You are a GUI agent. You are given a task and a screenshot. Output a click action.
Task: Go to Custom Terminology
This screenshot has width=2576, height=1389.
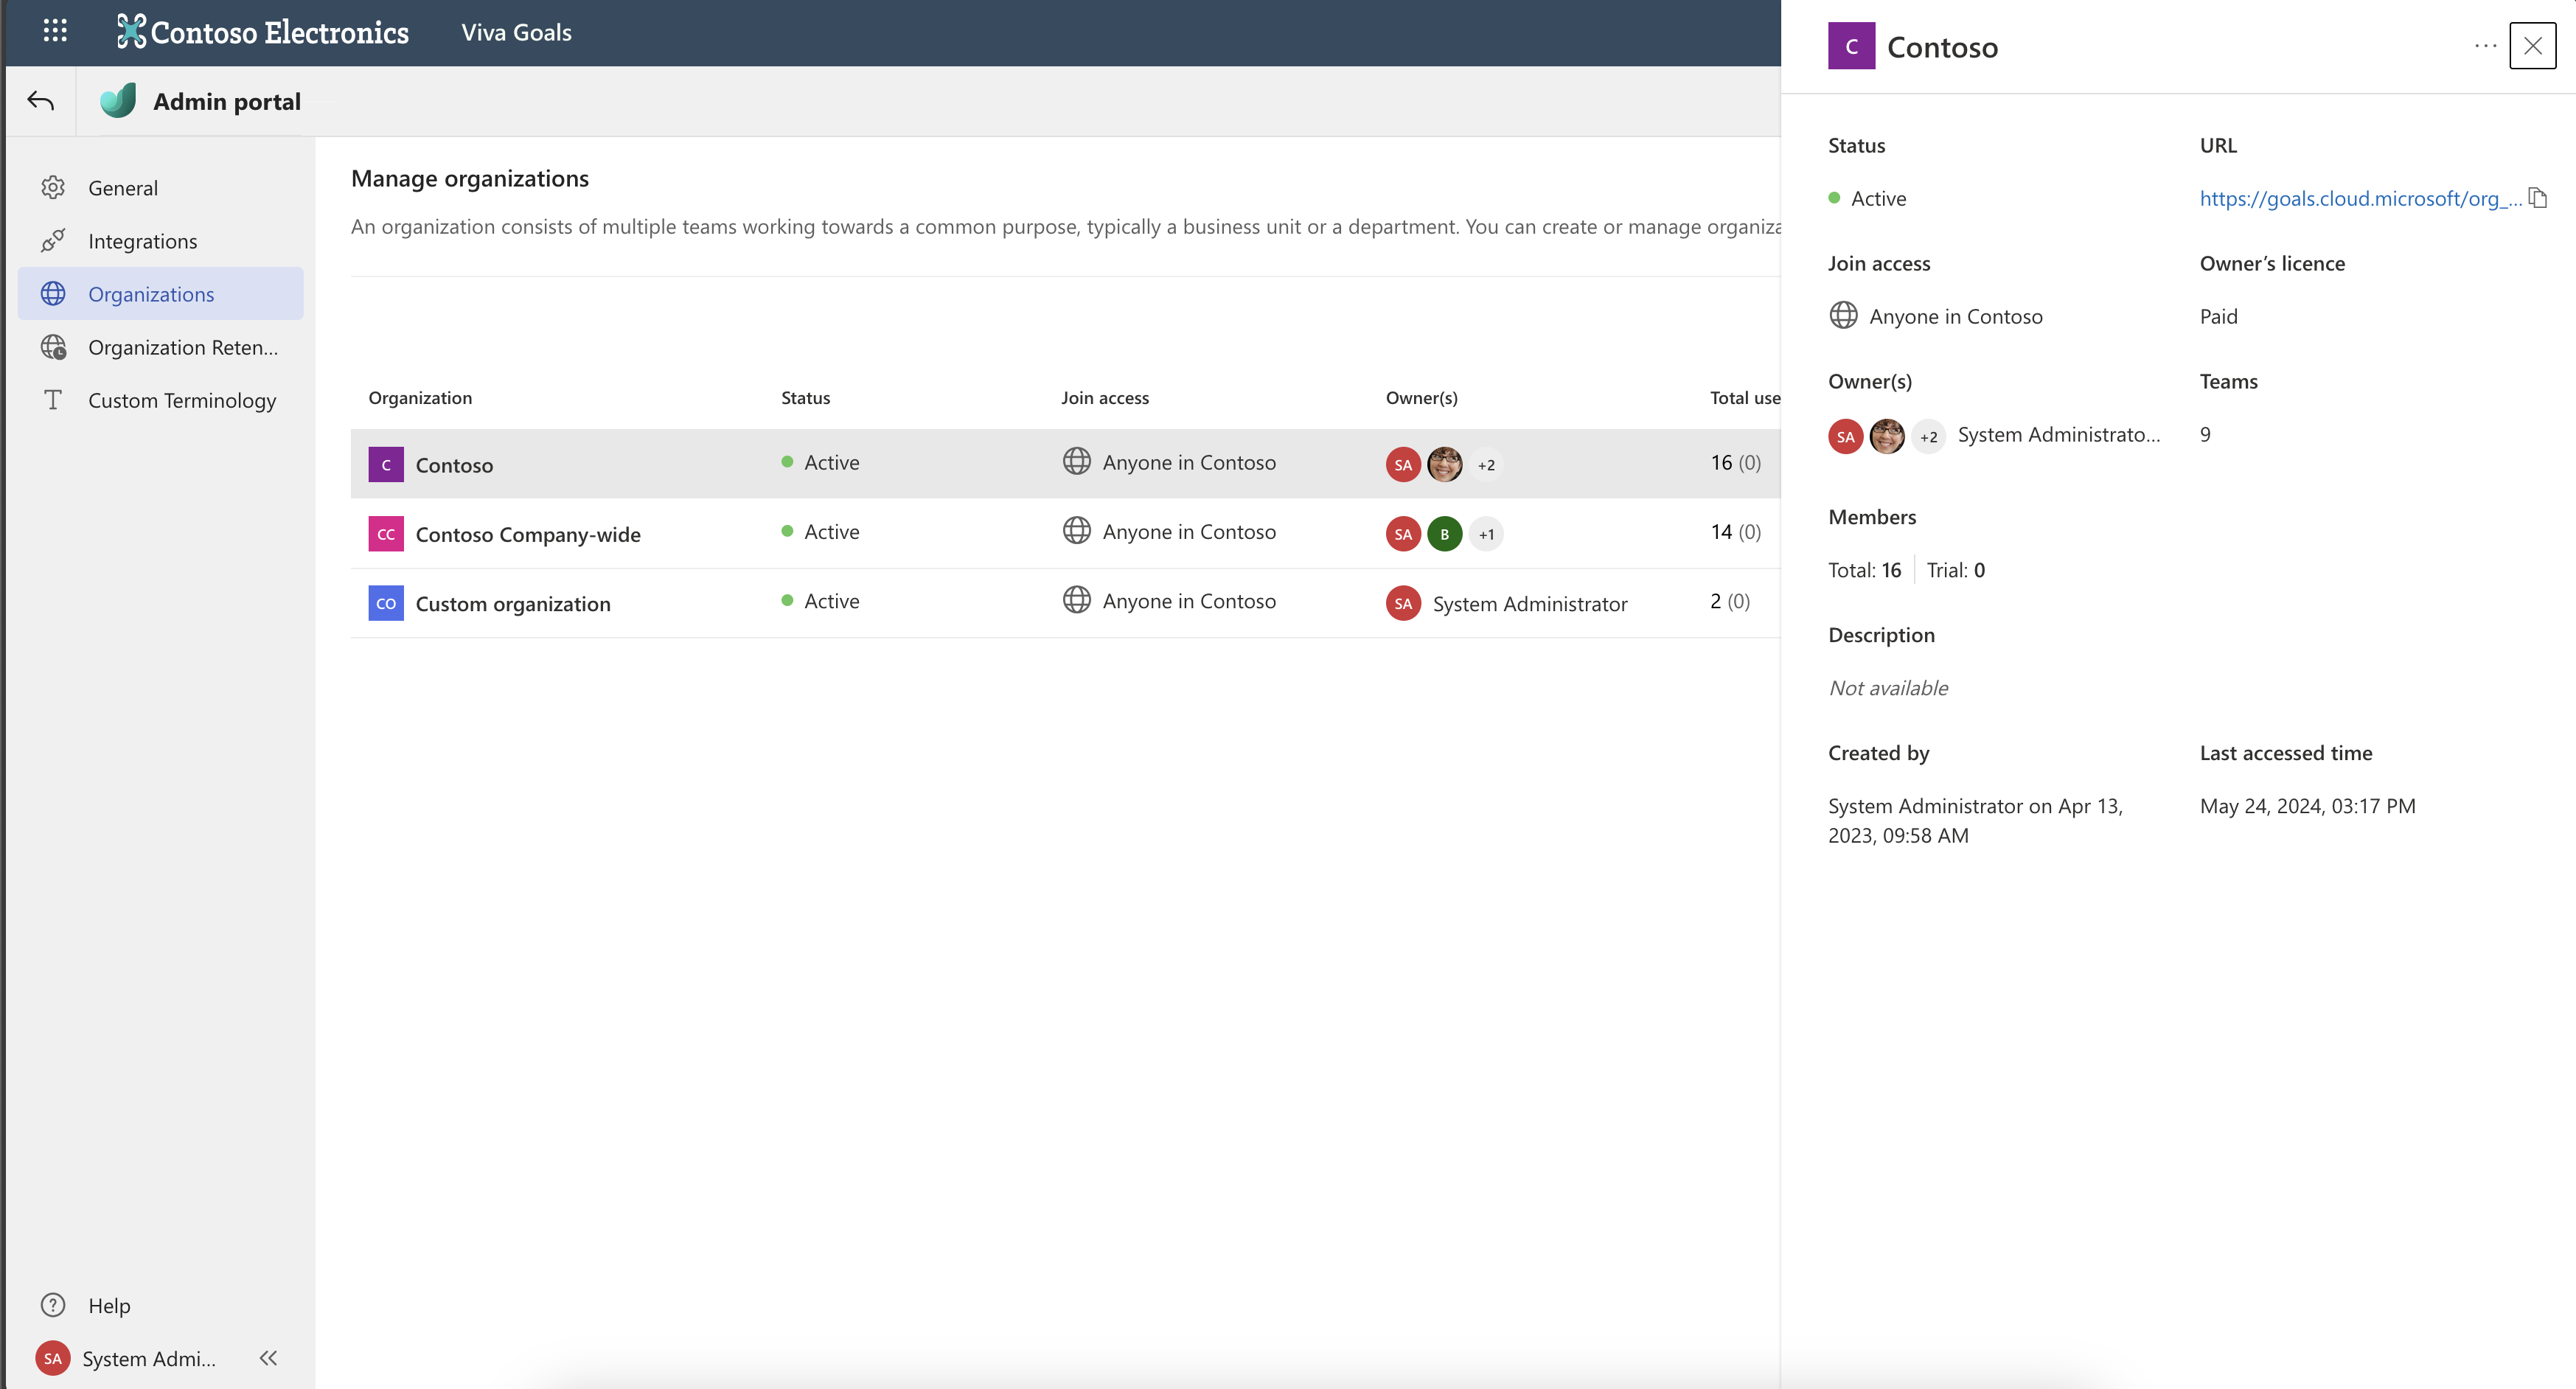point(181,400)
